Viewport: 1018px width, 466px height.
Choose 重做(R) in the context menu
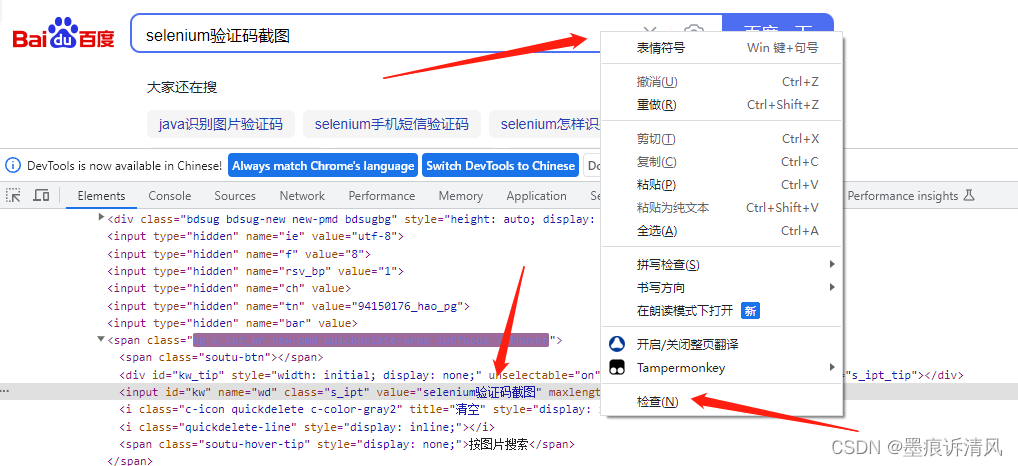coord(722,104)
